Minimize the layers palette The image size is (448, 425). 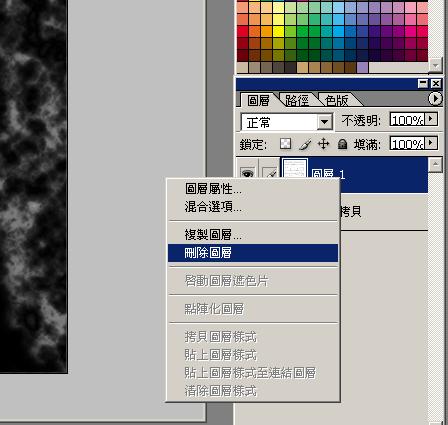(x=423, y=83)
